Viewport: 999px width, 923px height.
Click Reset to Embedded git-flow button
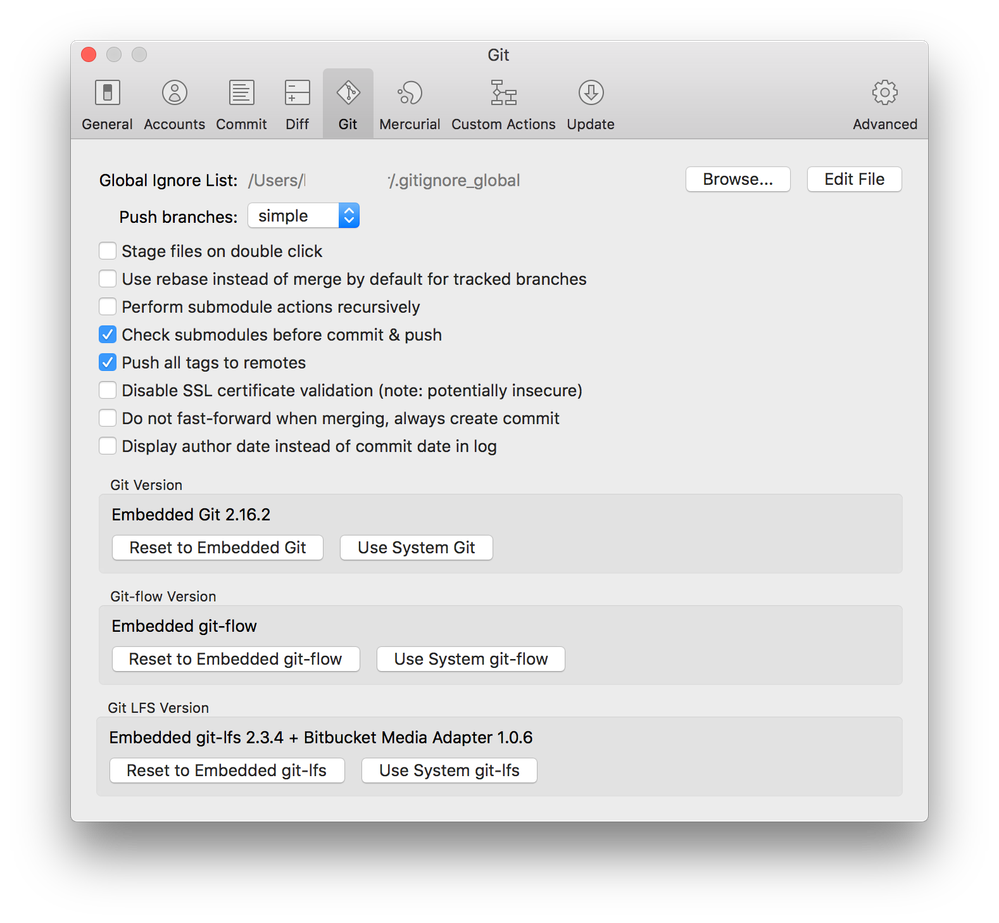236,659
